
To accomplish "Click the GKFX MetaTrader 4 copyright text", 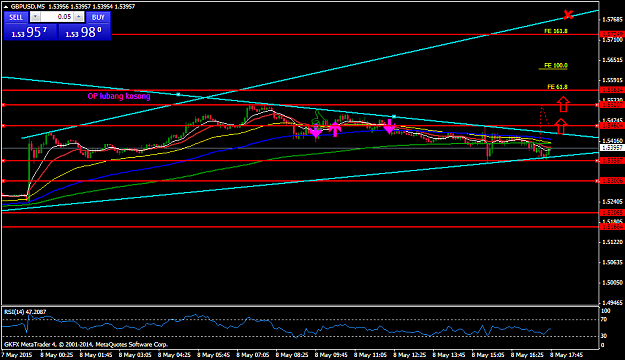I will point(86,344).
